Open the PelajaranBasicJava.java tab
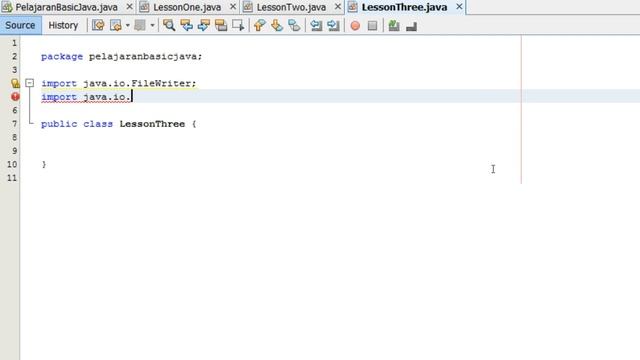The image size is (640, 360). [67, 7]
